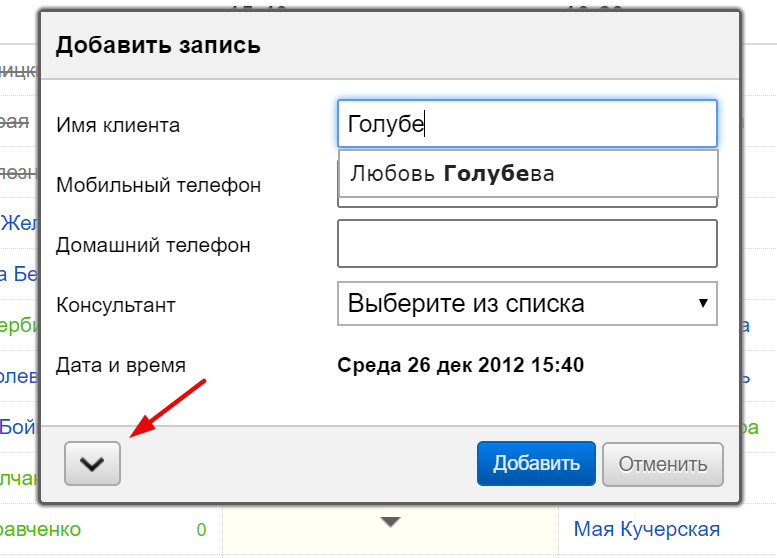Screen dimensions: 777x558
Task: Open the Консультант dropdown list
Action: pyautogui.click(x=527, y=303)
